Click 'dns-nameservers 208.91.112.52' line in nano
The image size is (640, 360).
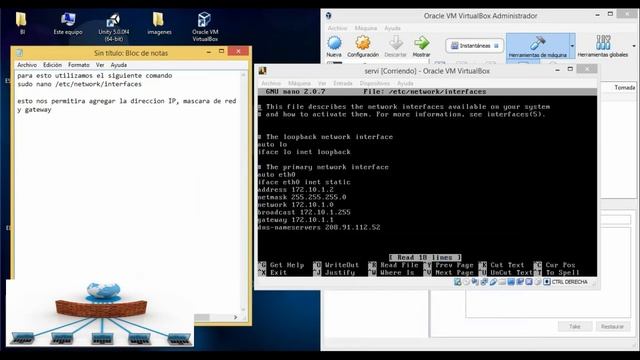pos(319,227)
